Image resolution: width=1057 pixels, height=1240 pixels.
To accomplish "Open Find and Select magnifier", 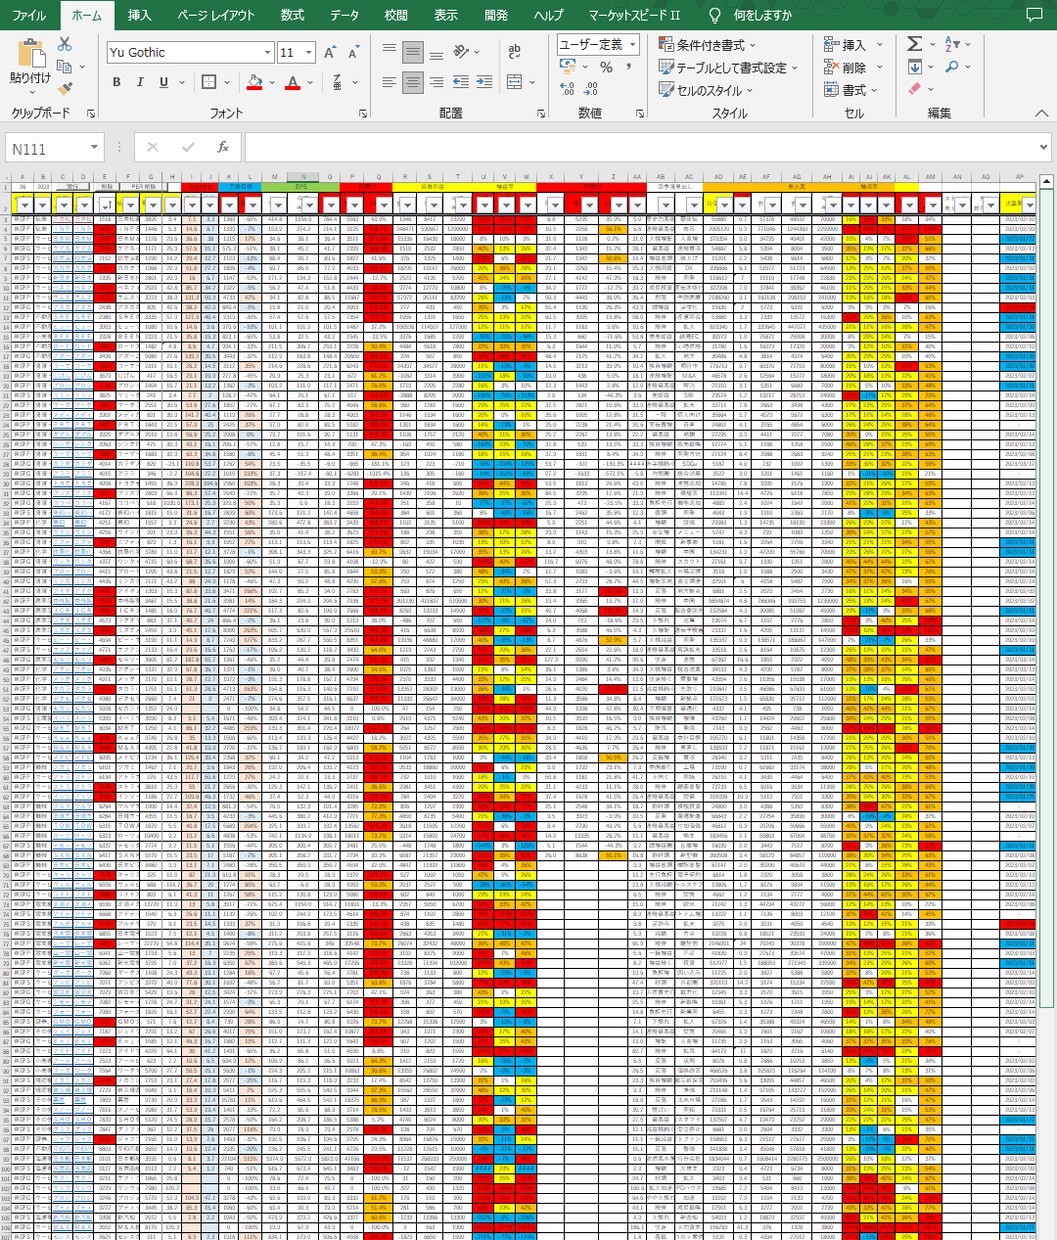I will [951, 67].
